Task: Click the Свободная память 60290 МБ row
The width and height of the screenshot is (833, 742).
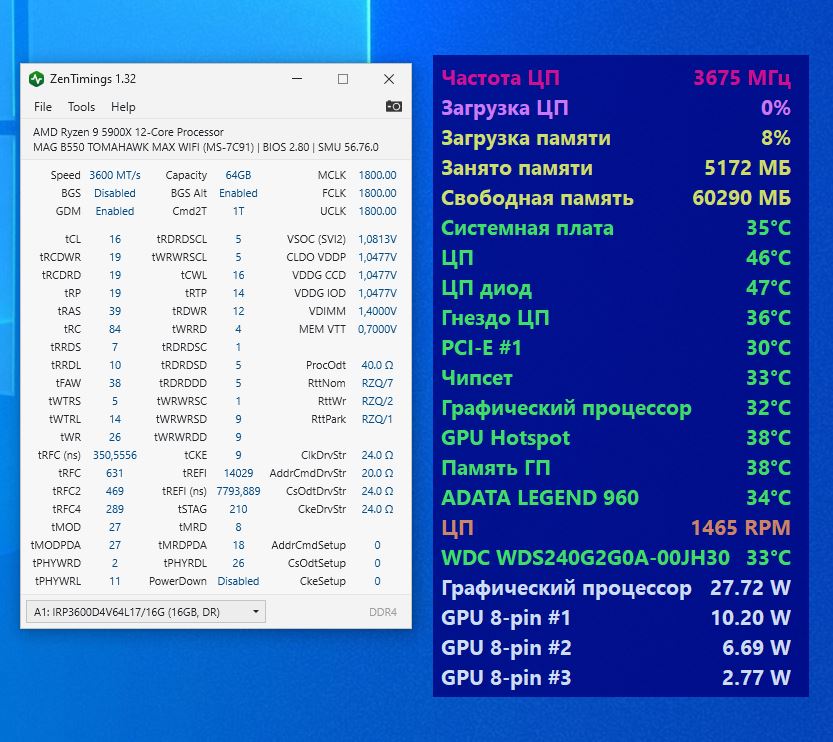Action: click(x=616, y=198)
